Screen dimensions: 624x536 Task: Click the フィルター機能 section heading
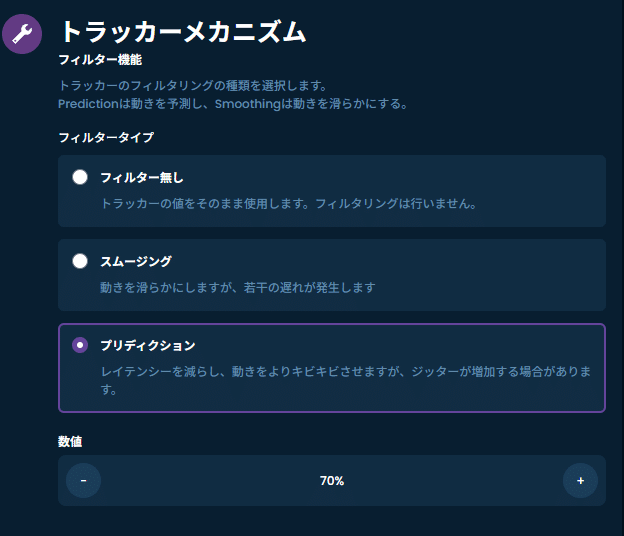pos(100,60)
